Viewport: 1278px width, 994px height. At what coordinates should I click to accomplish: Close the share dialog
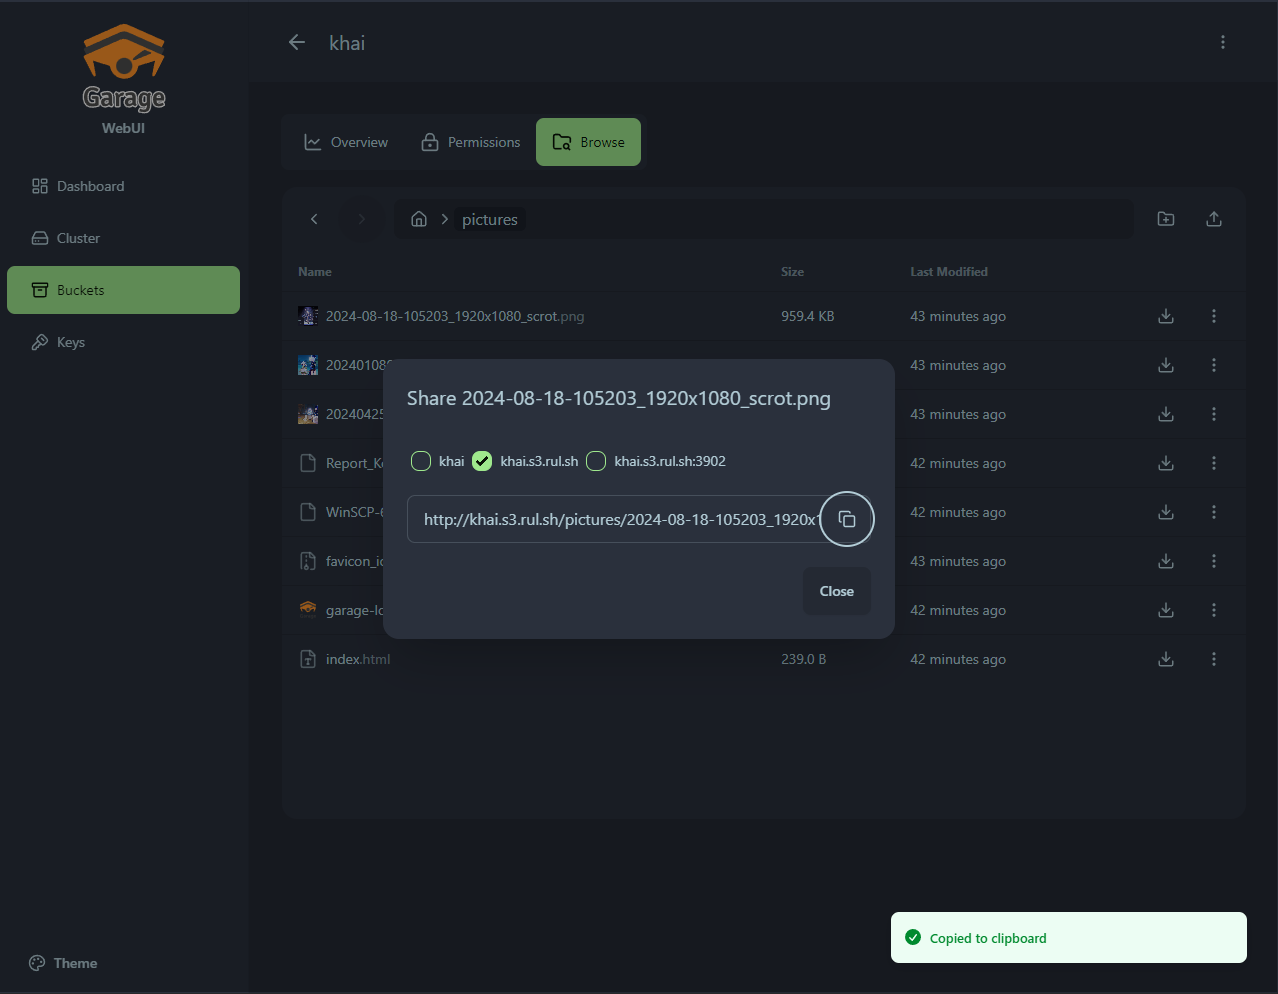coord(836,591)
